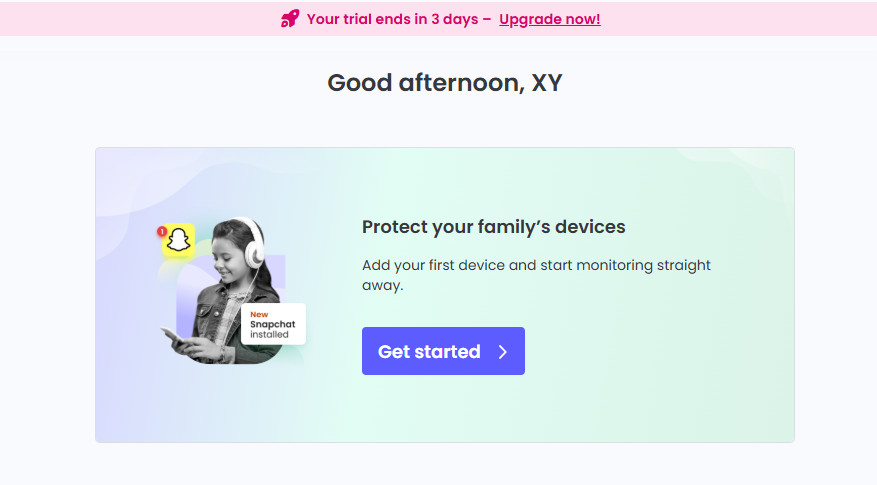This screenshot has width=877, height=485.
Task: Open the "Upgrade now!" link
Action: pyautogui.click(x=549, y=19)
